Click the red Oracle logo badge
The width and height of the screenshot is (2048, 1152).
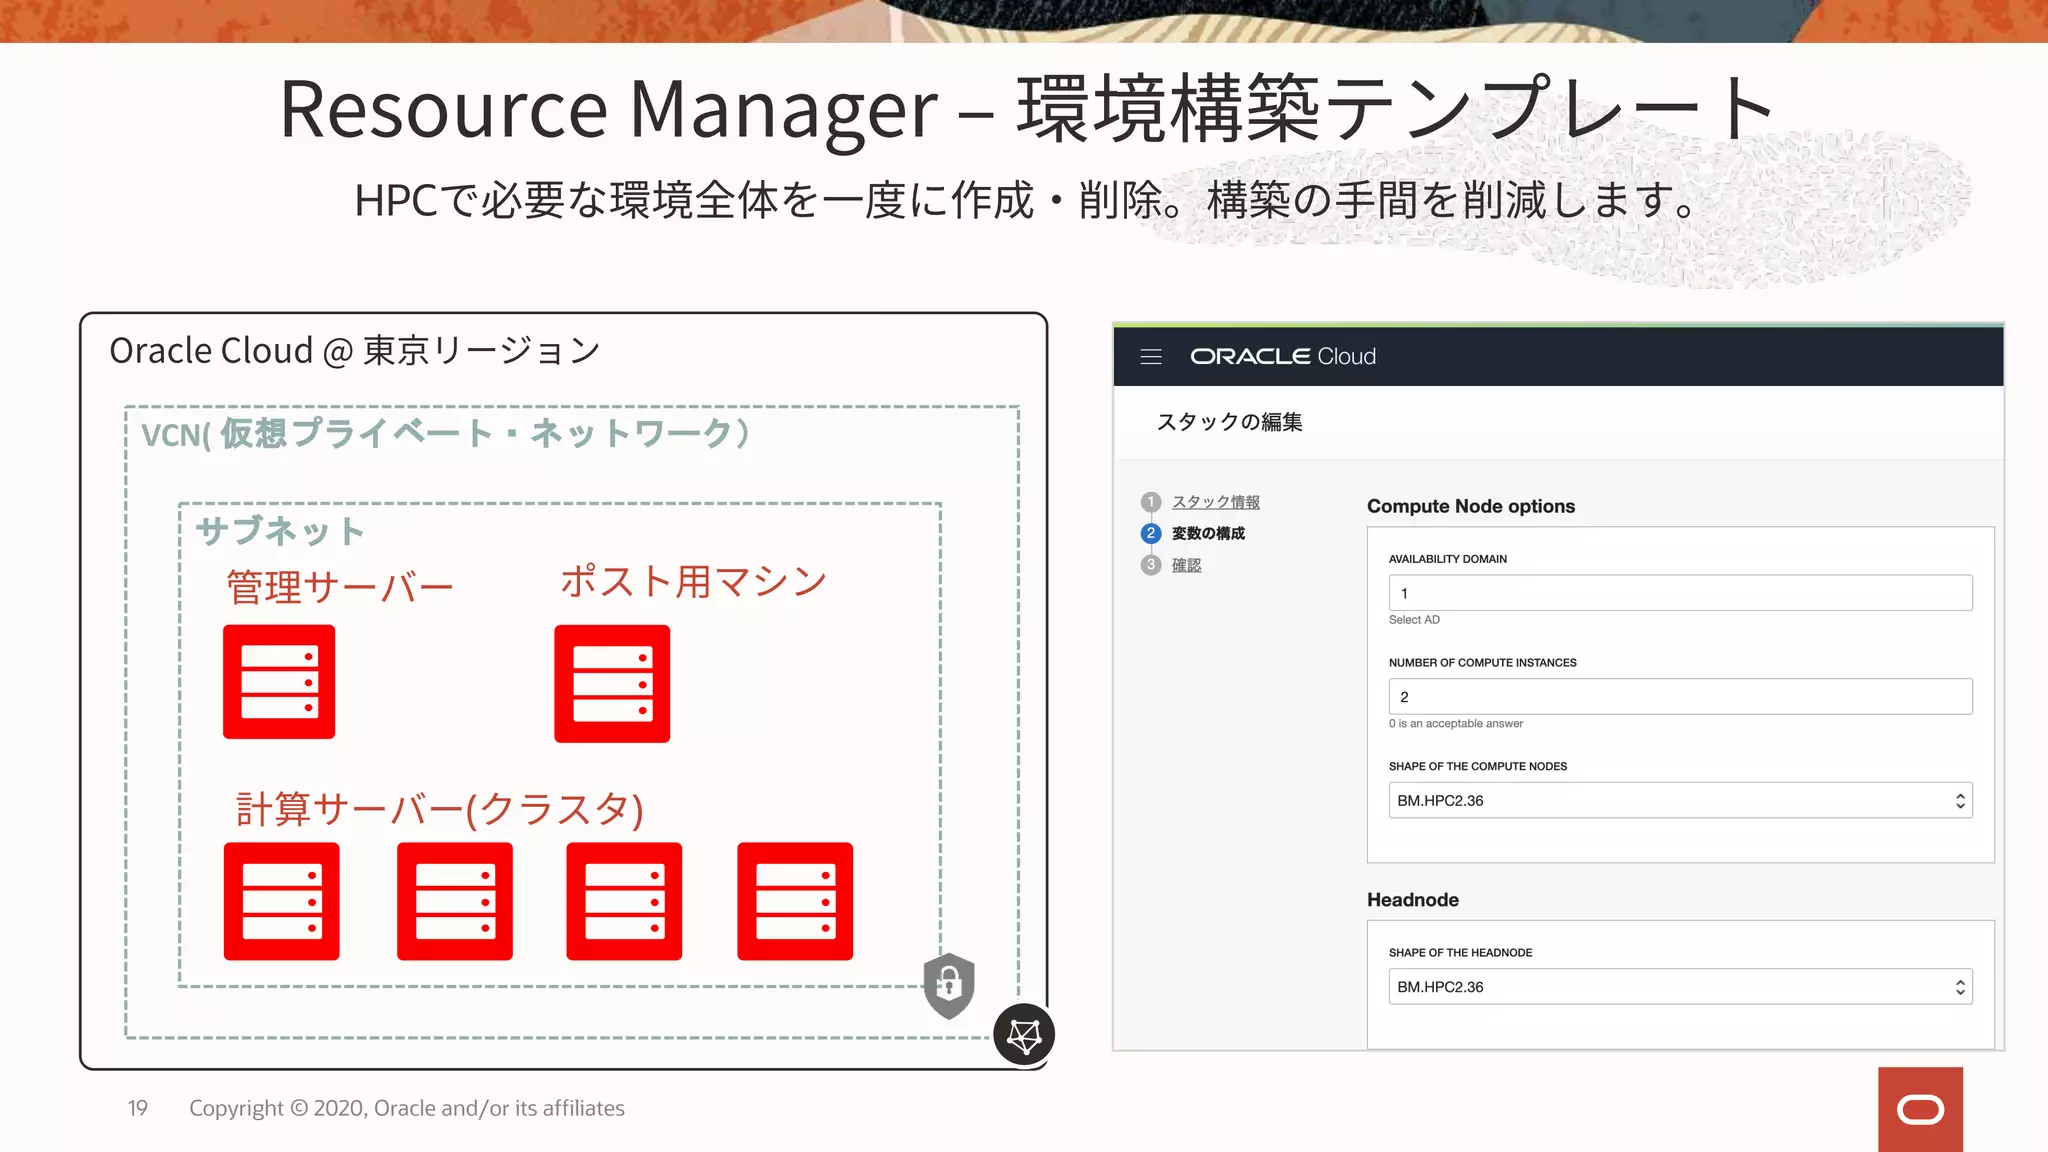[1920, 1109]
